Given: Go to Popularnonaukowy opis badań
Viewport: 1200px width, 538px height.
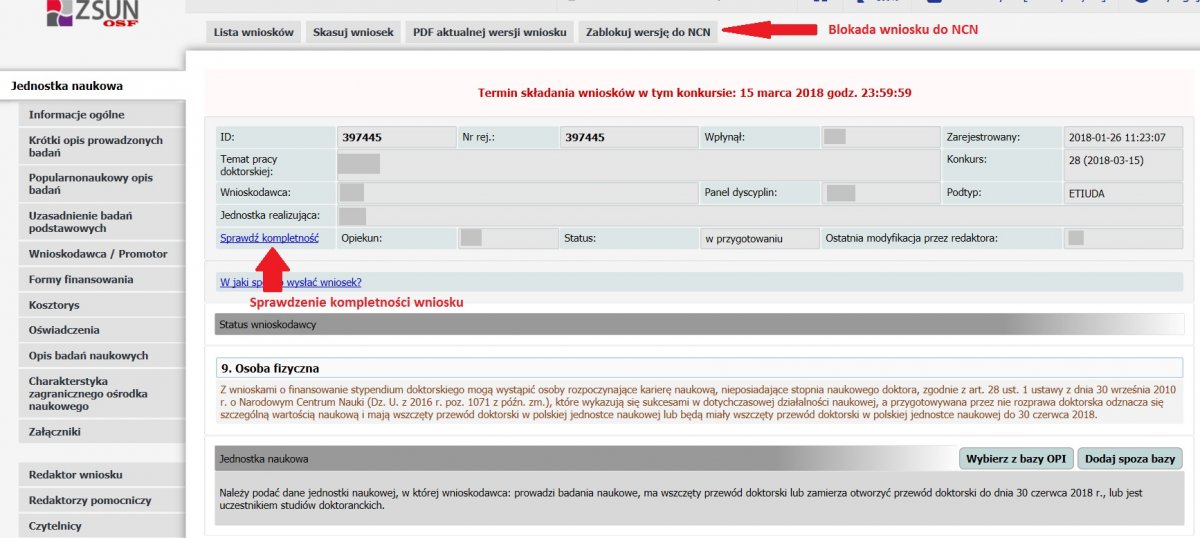Looking at the screenshot, I should pos(91,185).
